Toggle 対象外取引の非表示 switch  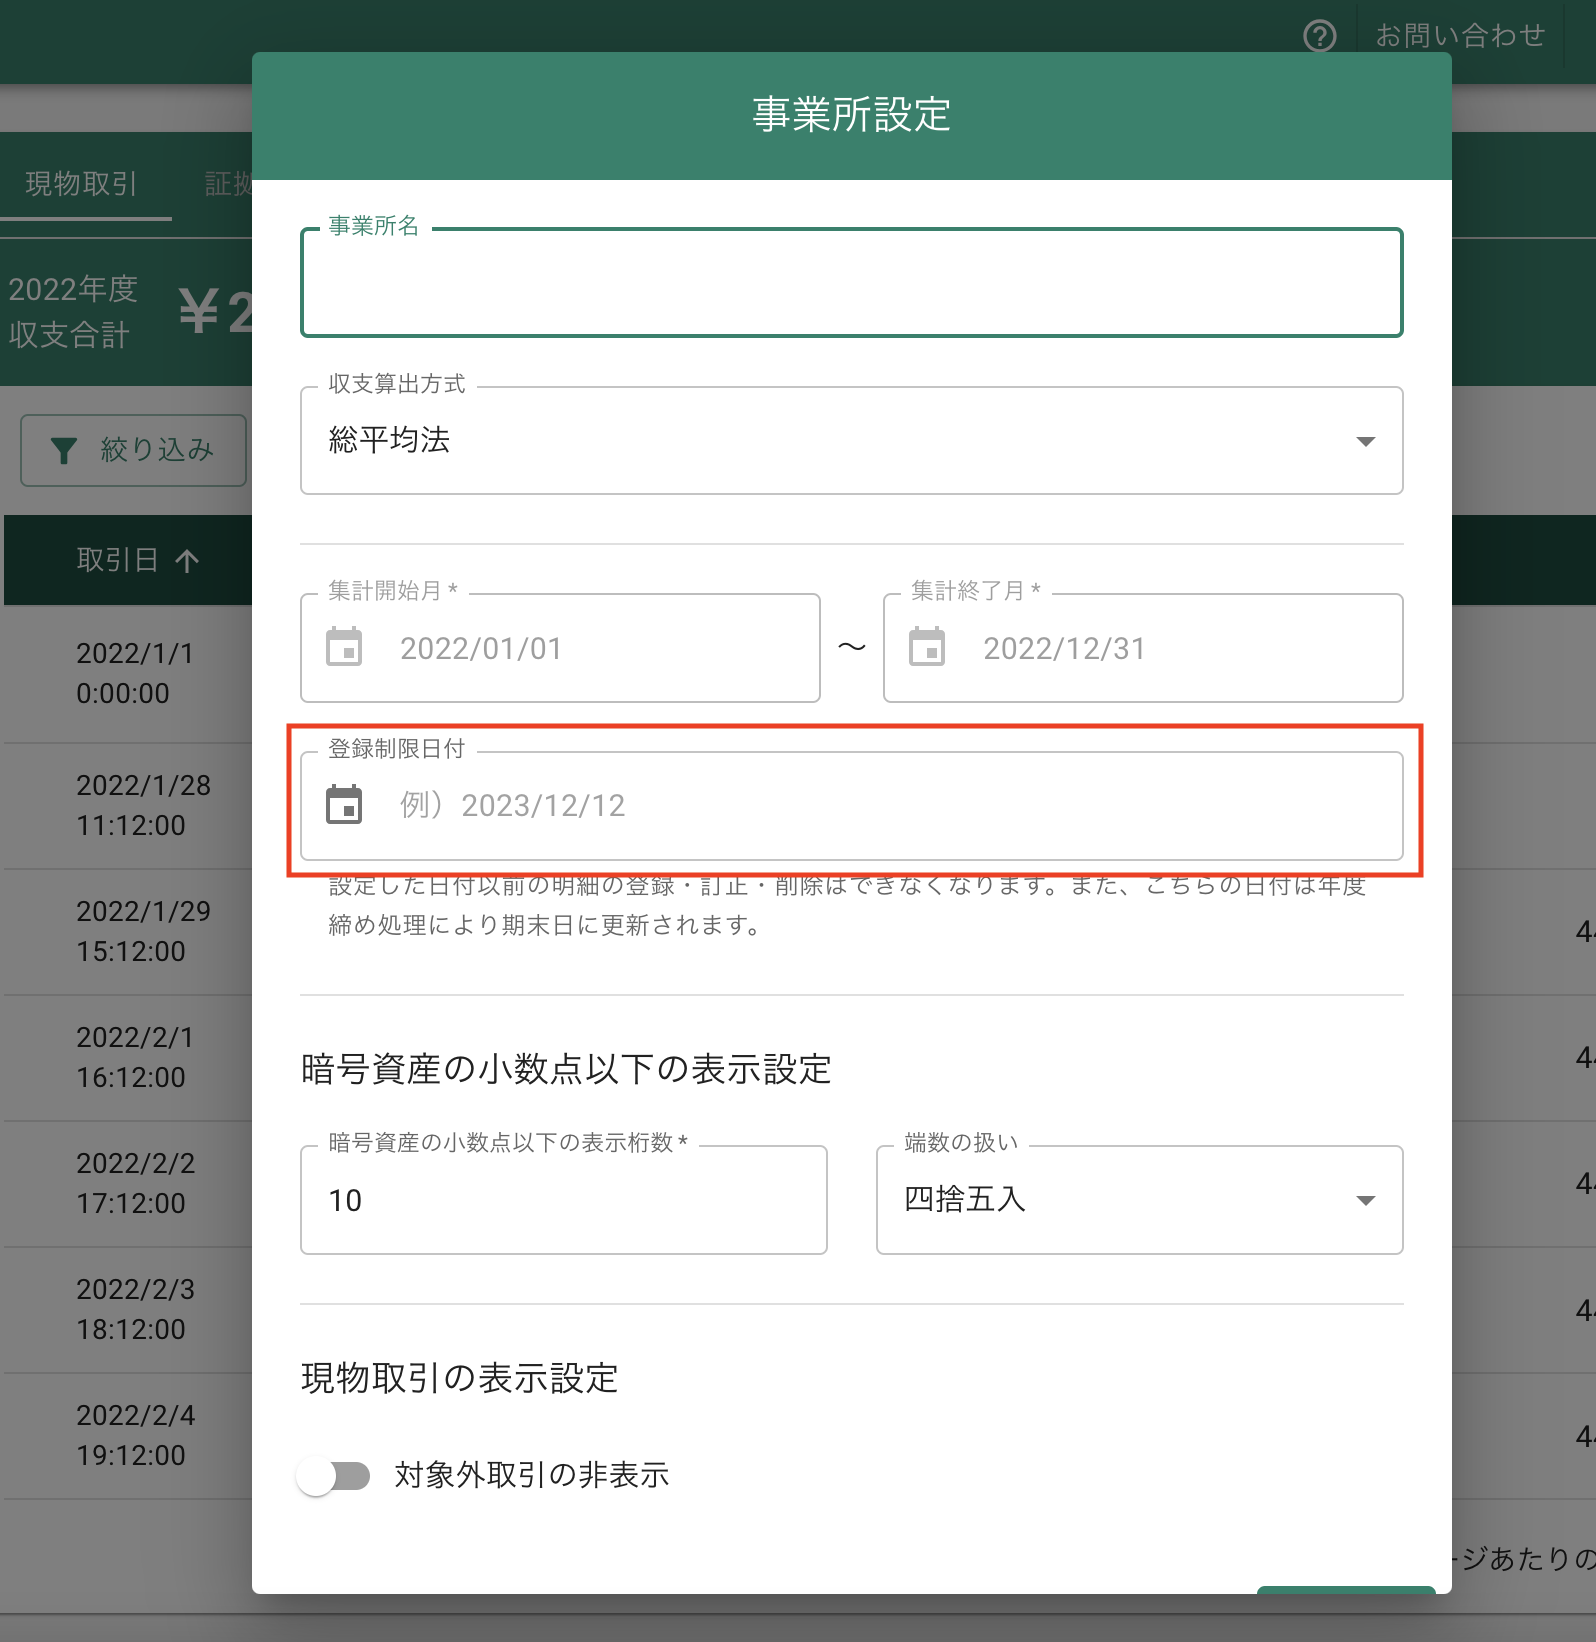334,1475
